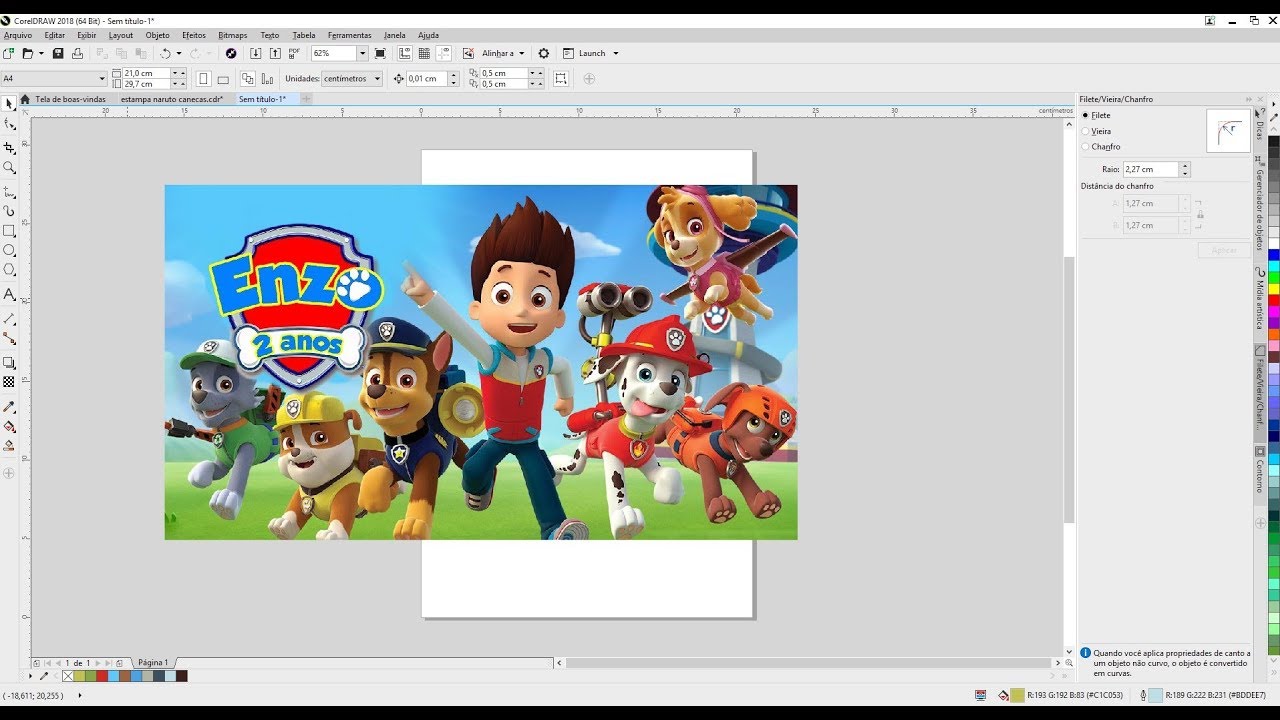Select the Rectangle tool
Screen dimensions: 1280x720
point(9,231)
